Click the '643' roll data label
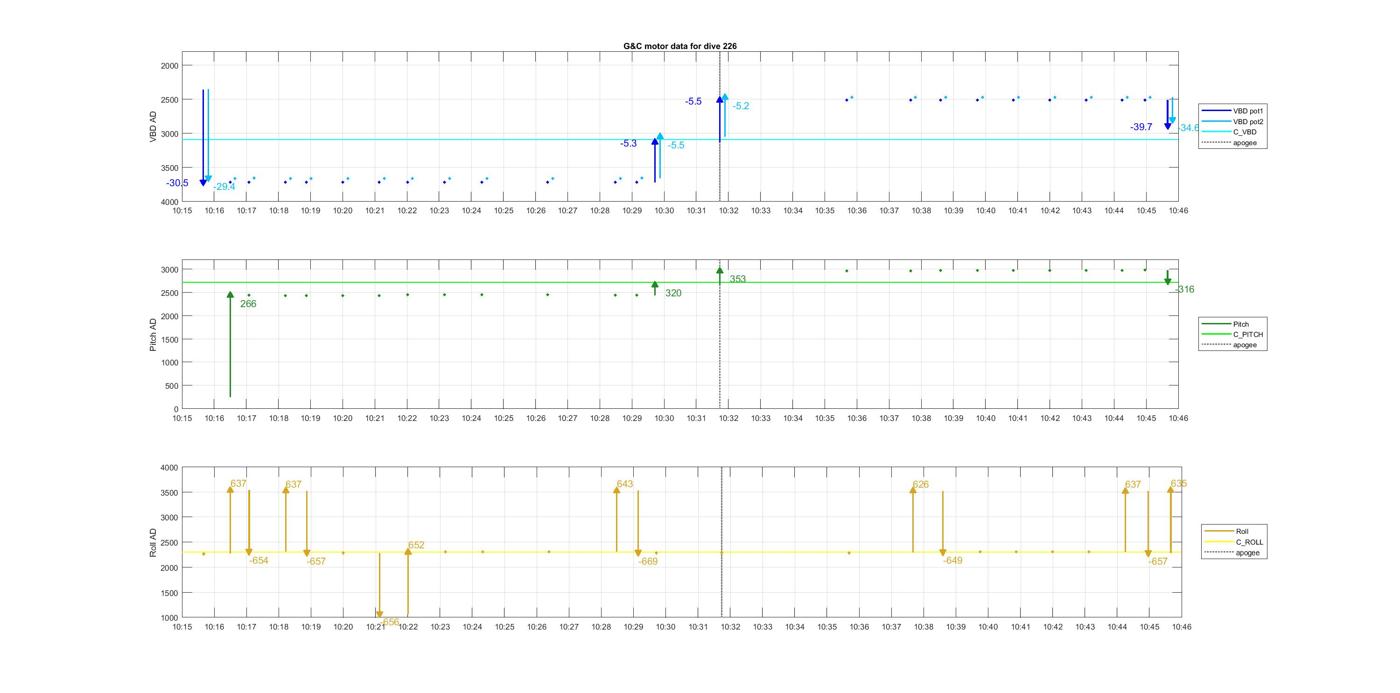The image size is (1400, 693). 625,484
